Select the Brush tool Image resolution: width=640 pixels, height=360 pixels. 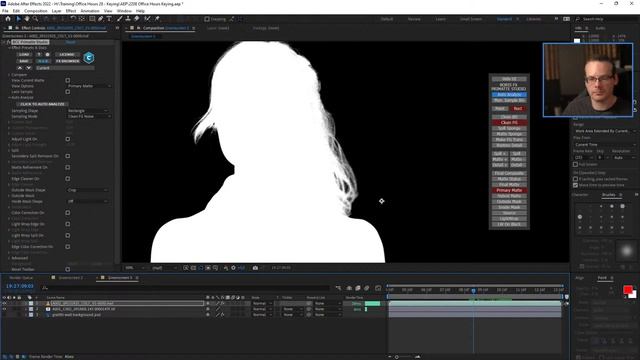tap(120, 19)
